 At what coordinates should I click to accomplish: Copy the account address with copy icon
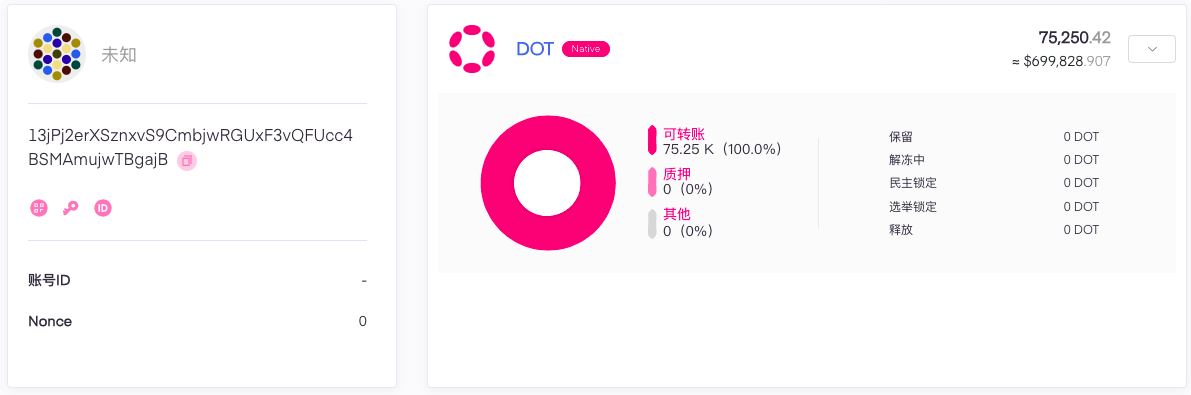click(187, 160)
